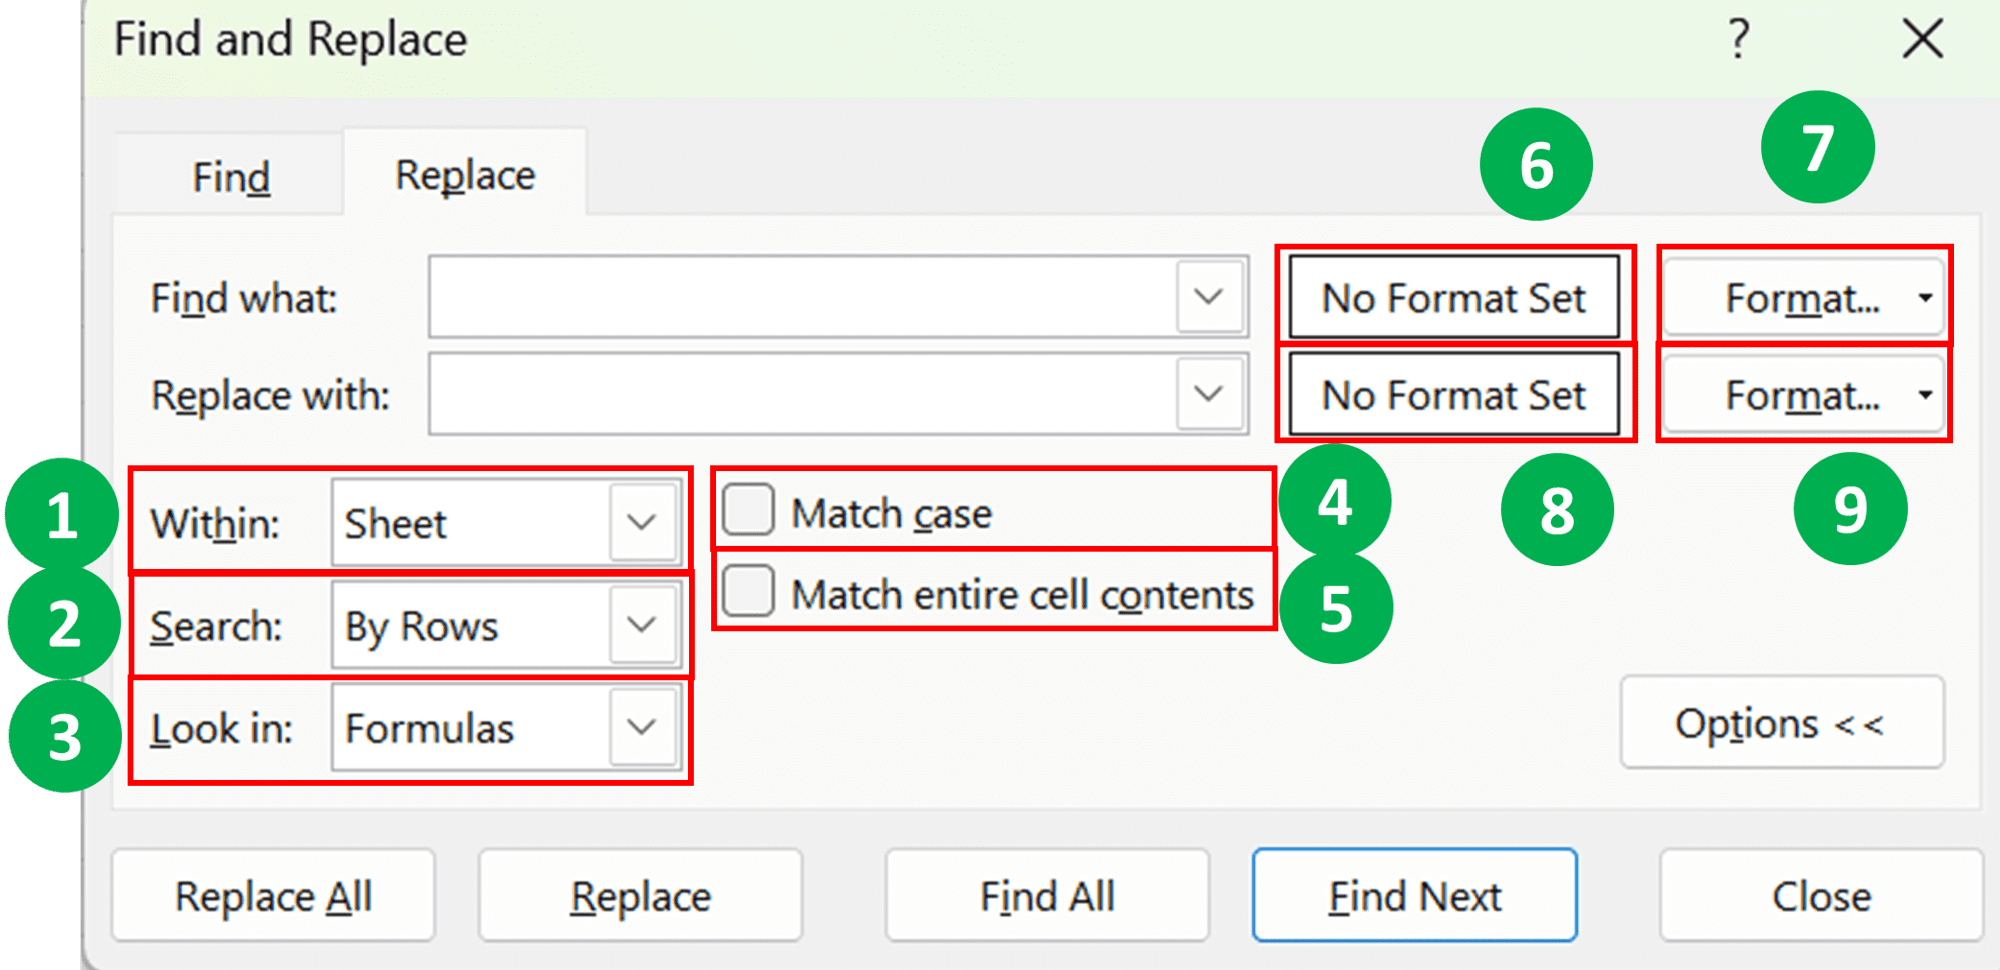Image resolution: width=2000 pixels, height=970 pixels.
Task: Tick Match entire cell contents checkbox
Action: [749, 591]
